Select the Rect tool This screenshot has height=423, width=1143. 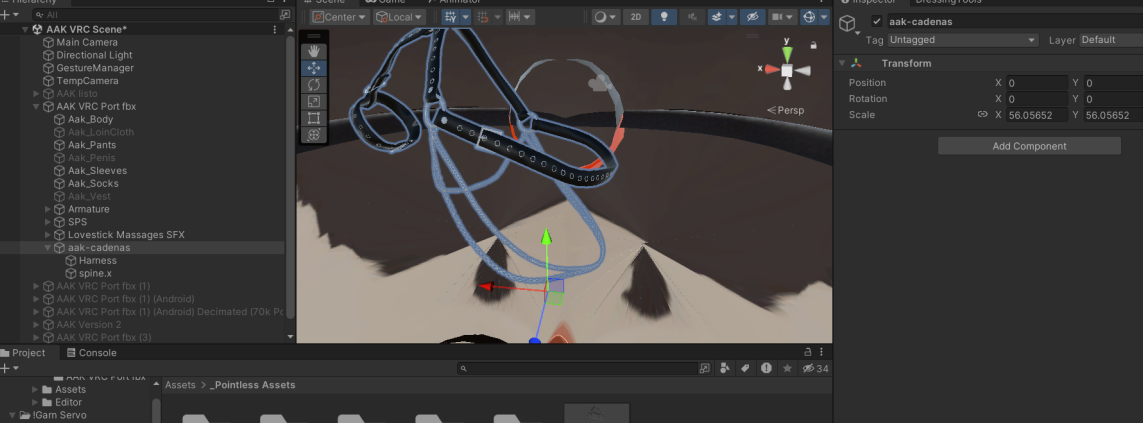click(x=314, y=118)
